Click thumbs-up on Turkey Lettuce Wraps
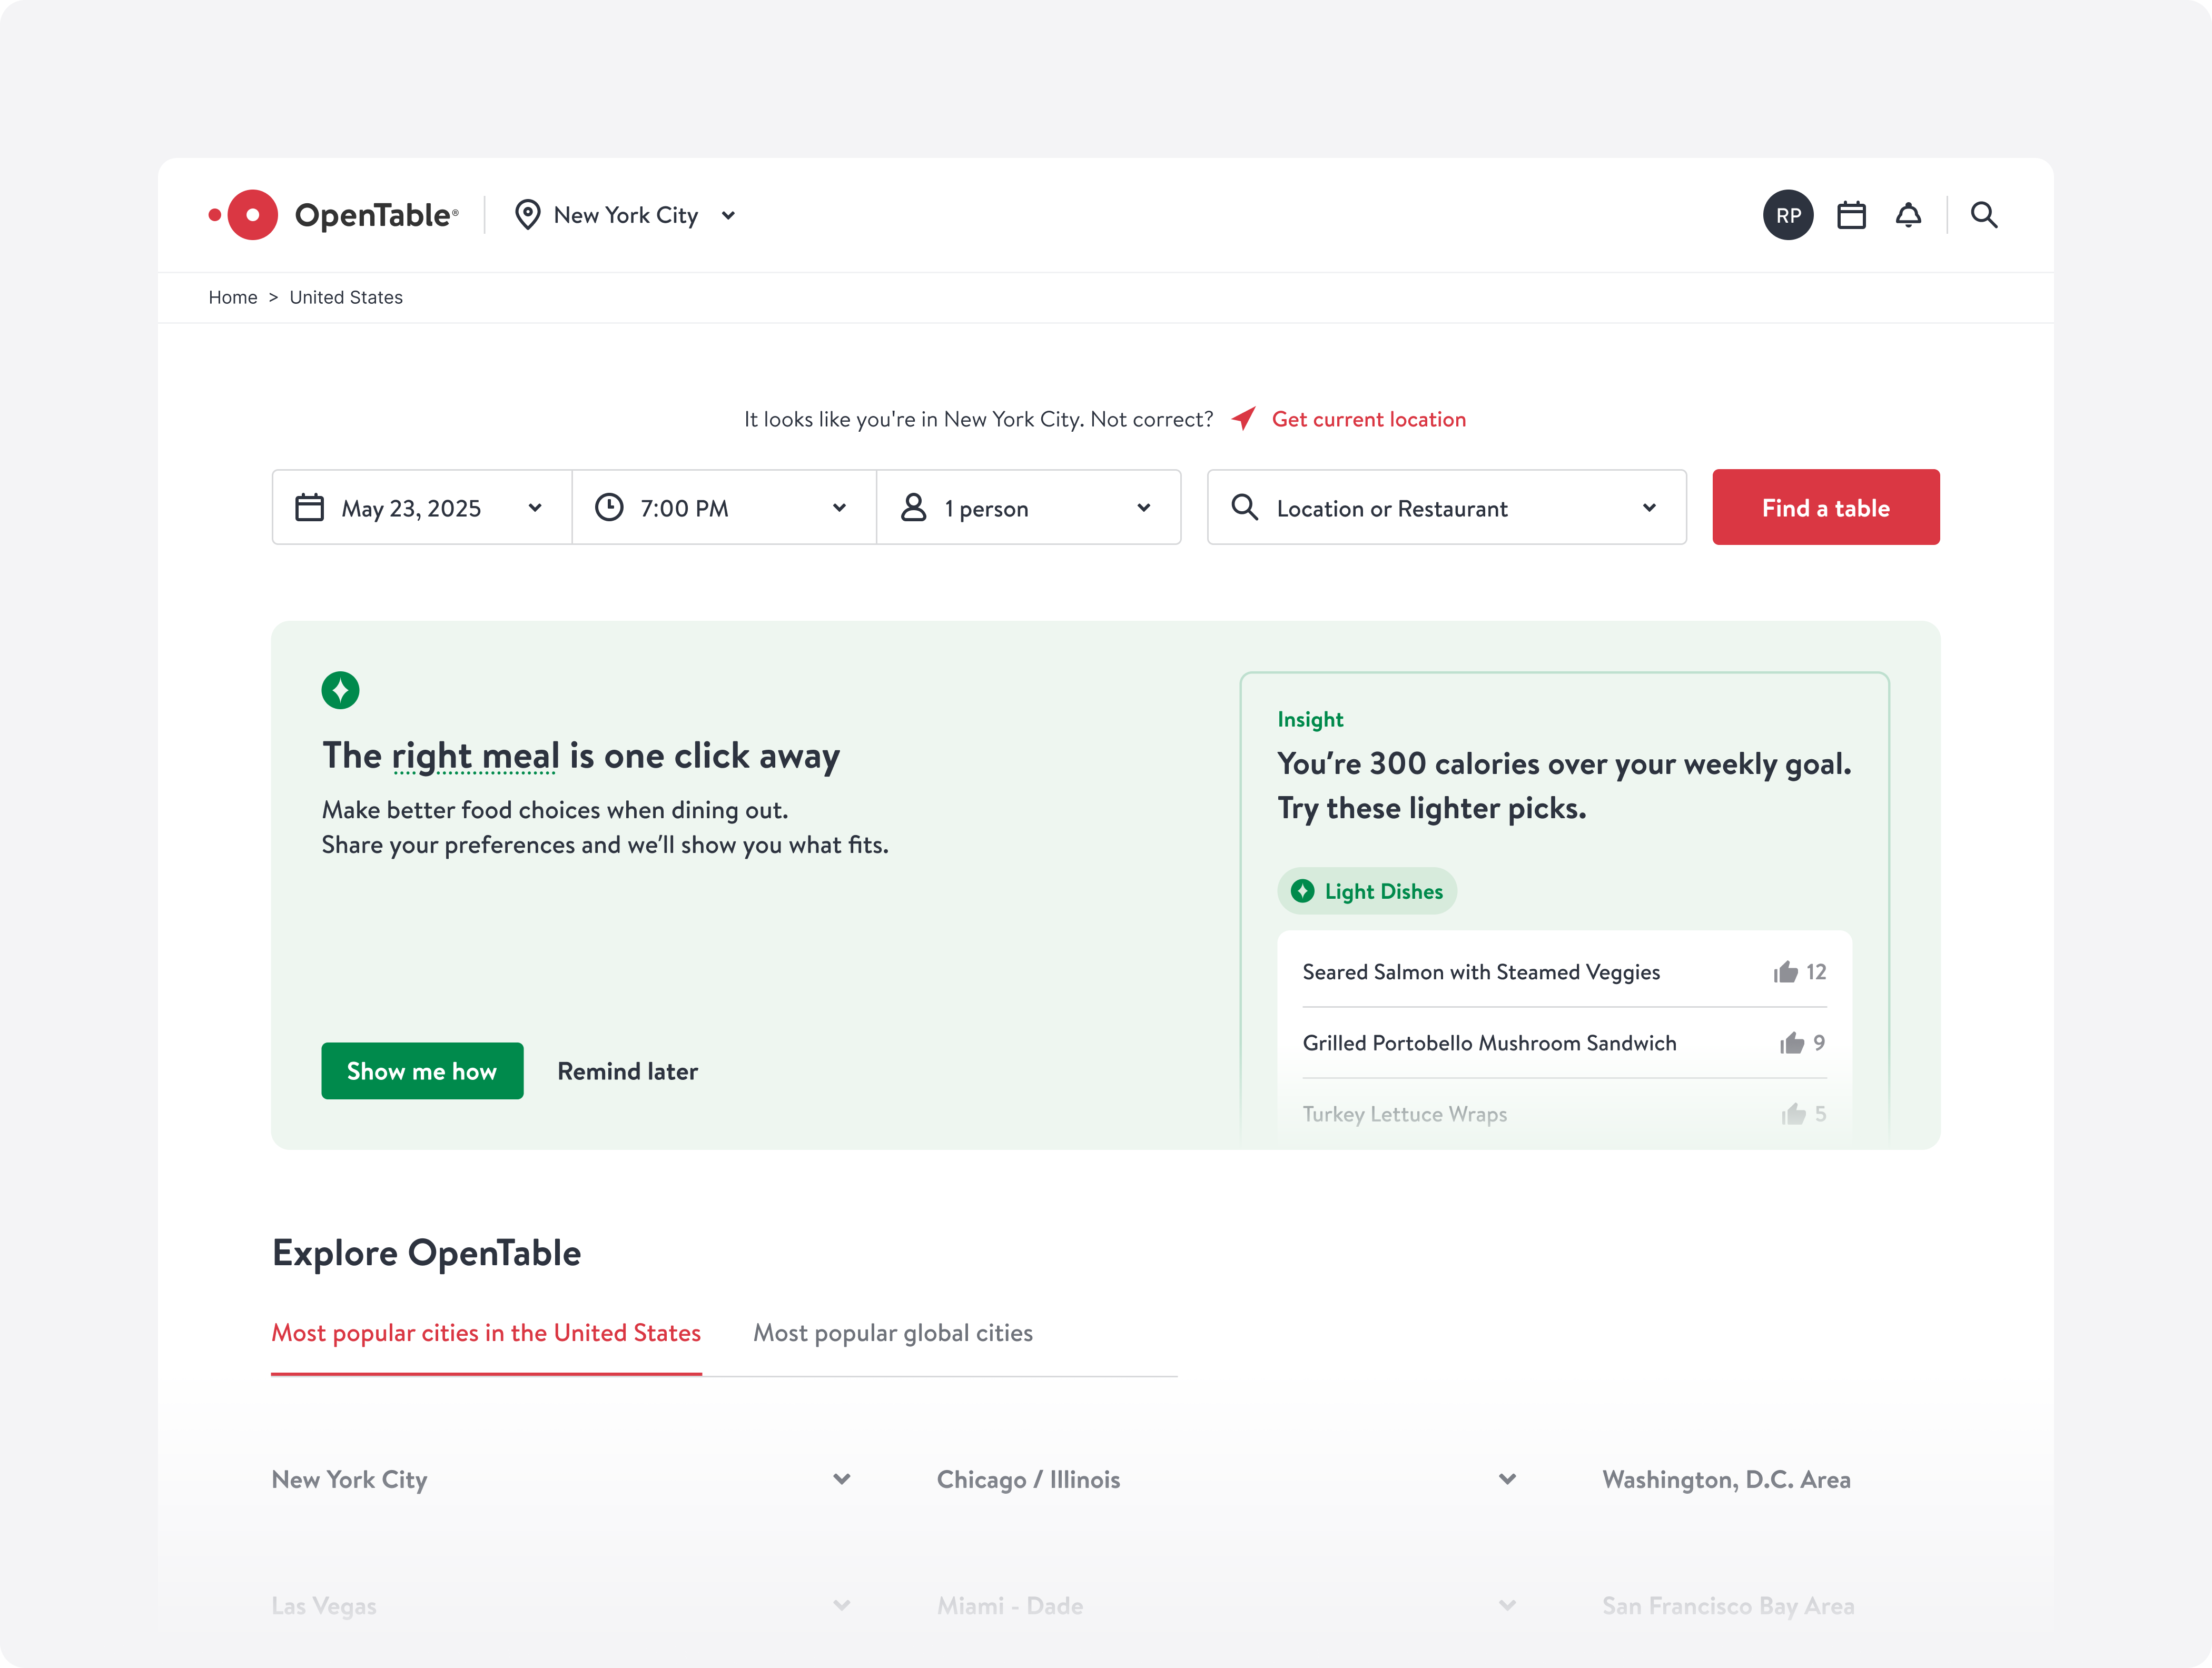The height and width of the screenshot is (1668, 2212). pyautogui.click(x=1793, y=1114)
